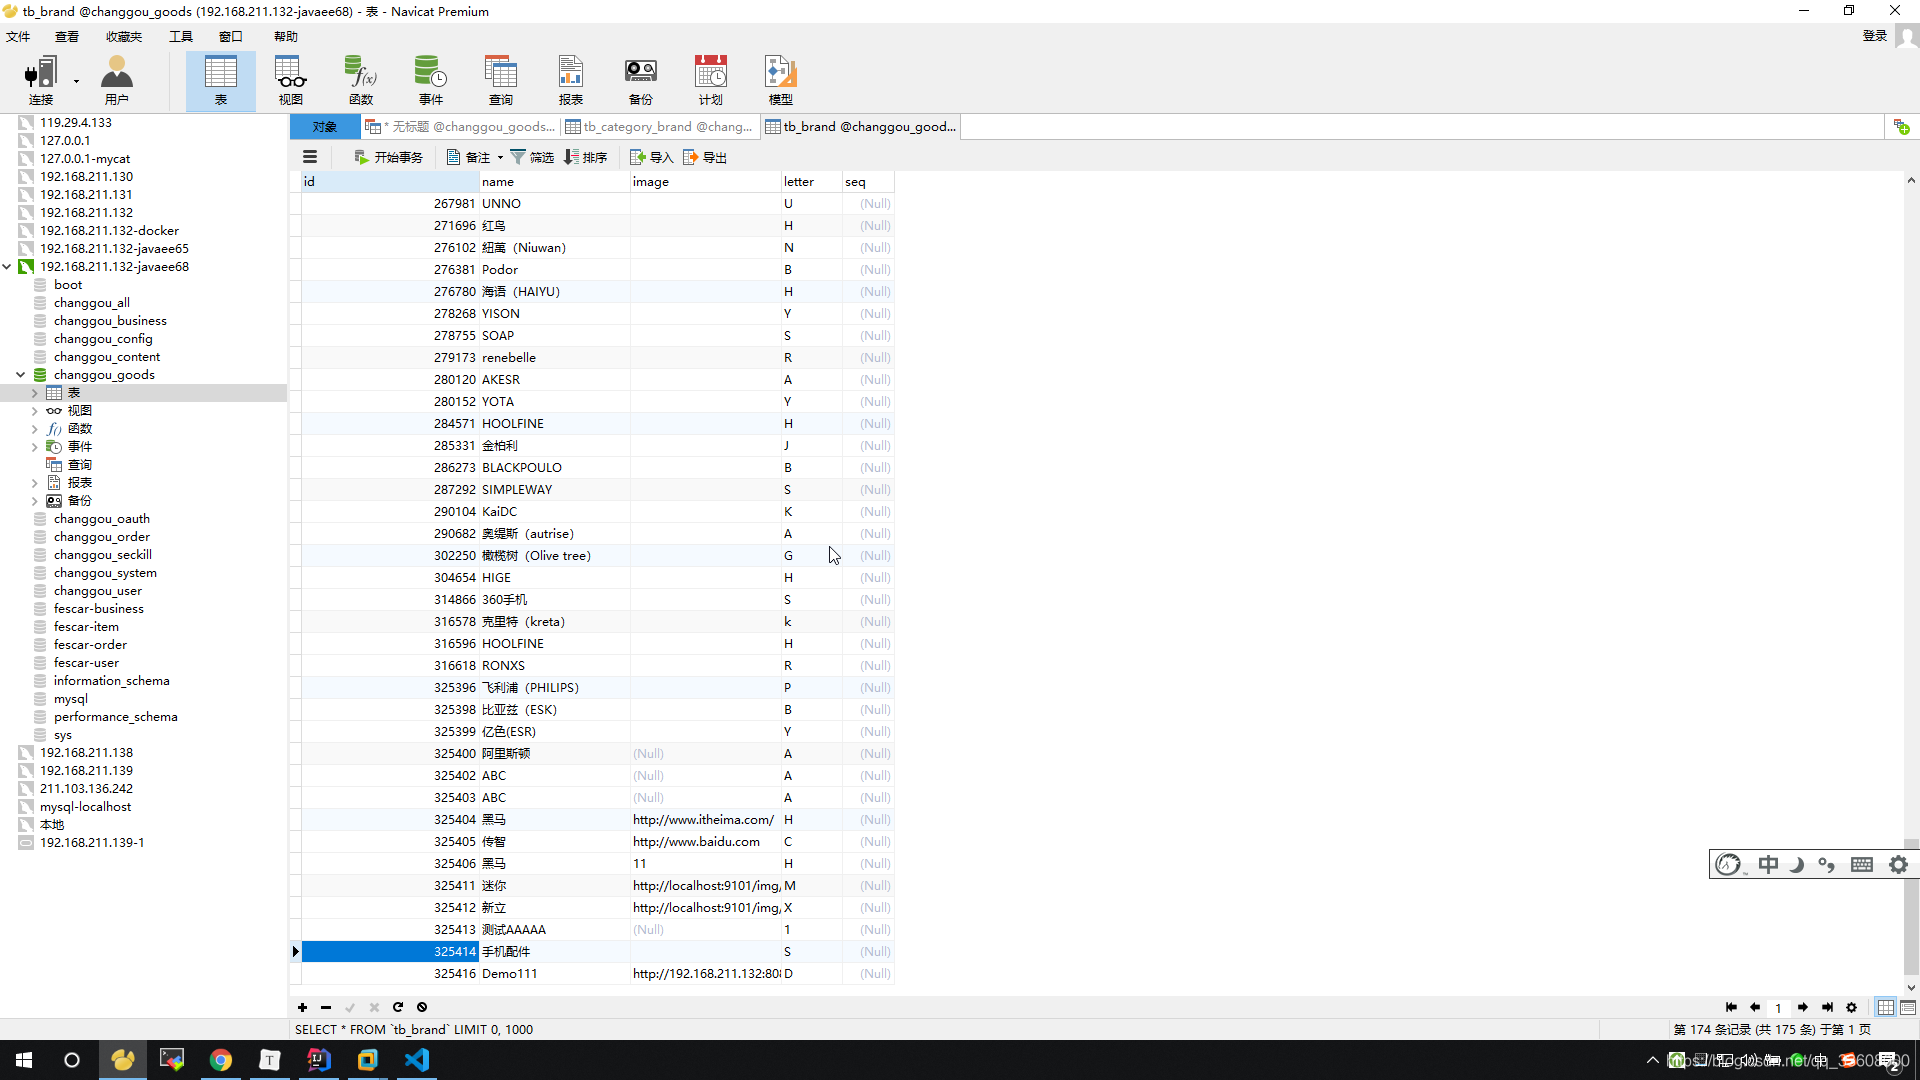Select row with name PHILIPS
This screenshot has width=1920, height=1080.
[598, 688]
